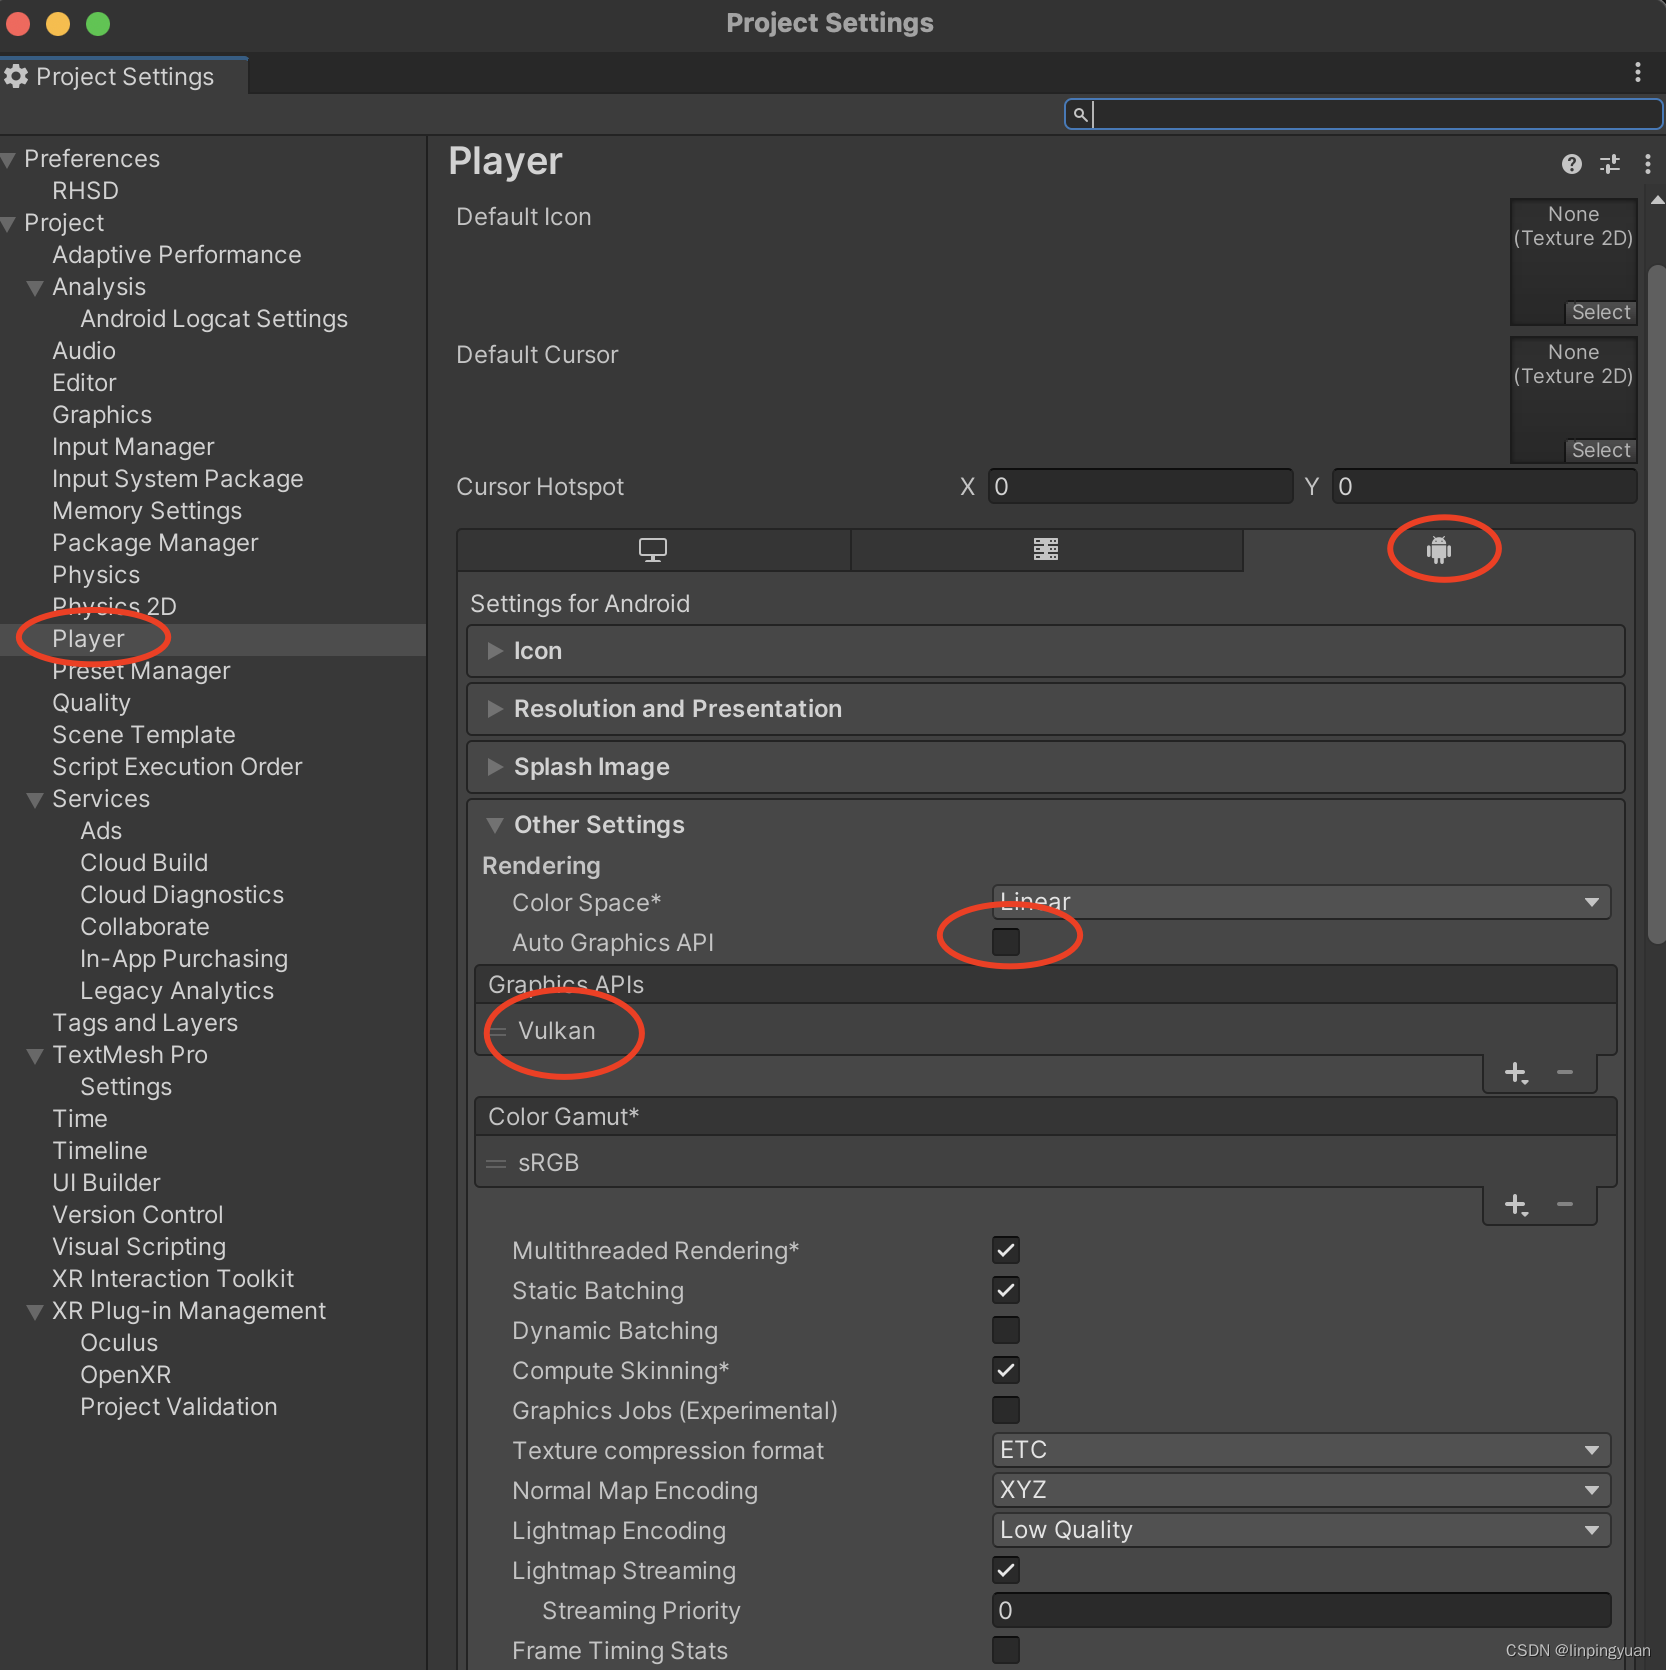Collapse the Project tree arrow
Viewport: 1666px width, 1670px height.
click(9, 224)
